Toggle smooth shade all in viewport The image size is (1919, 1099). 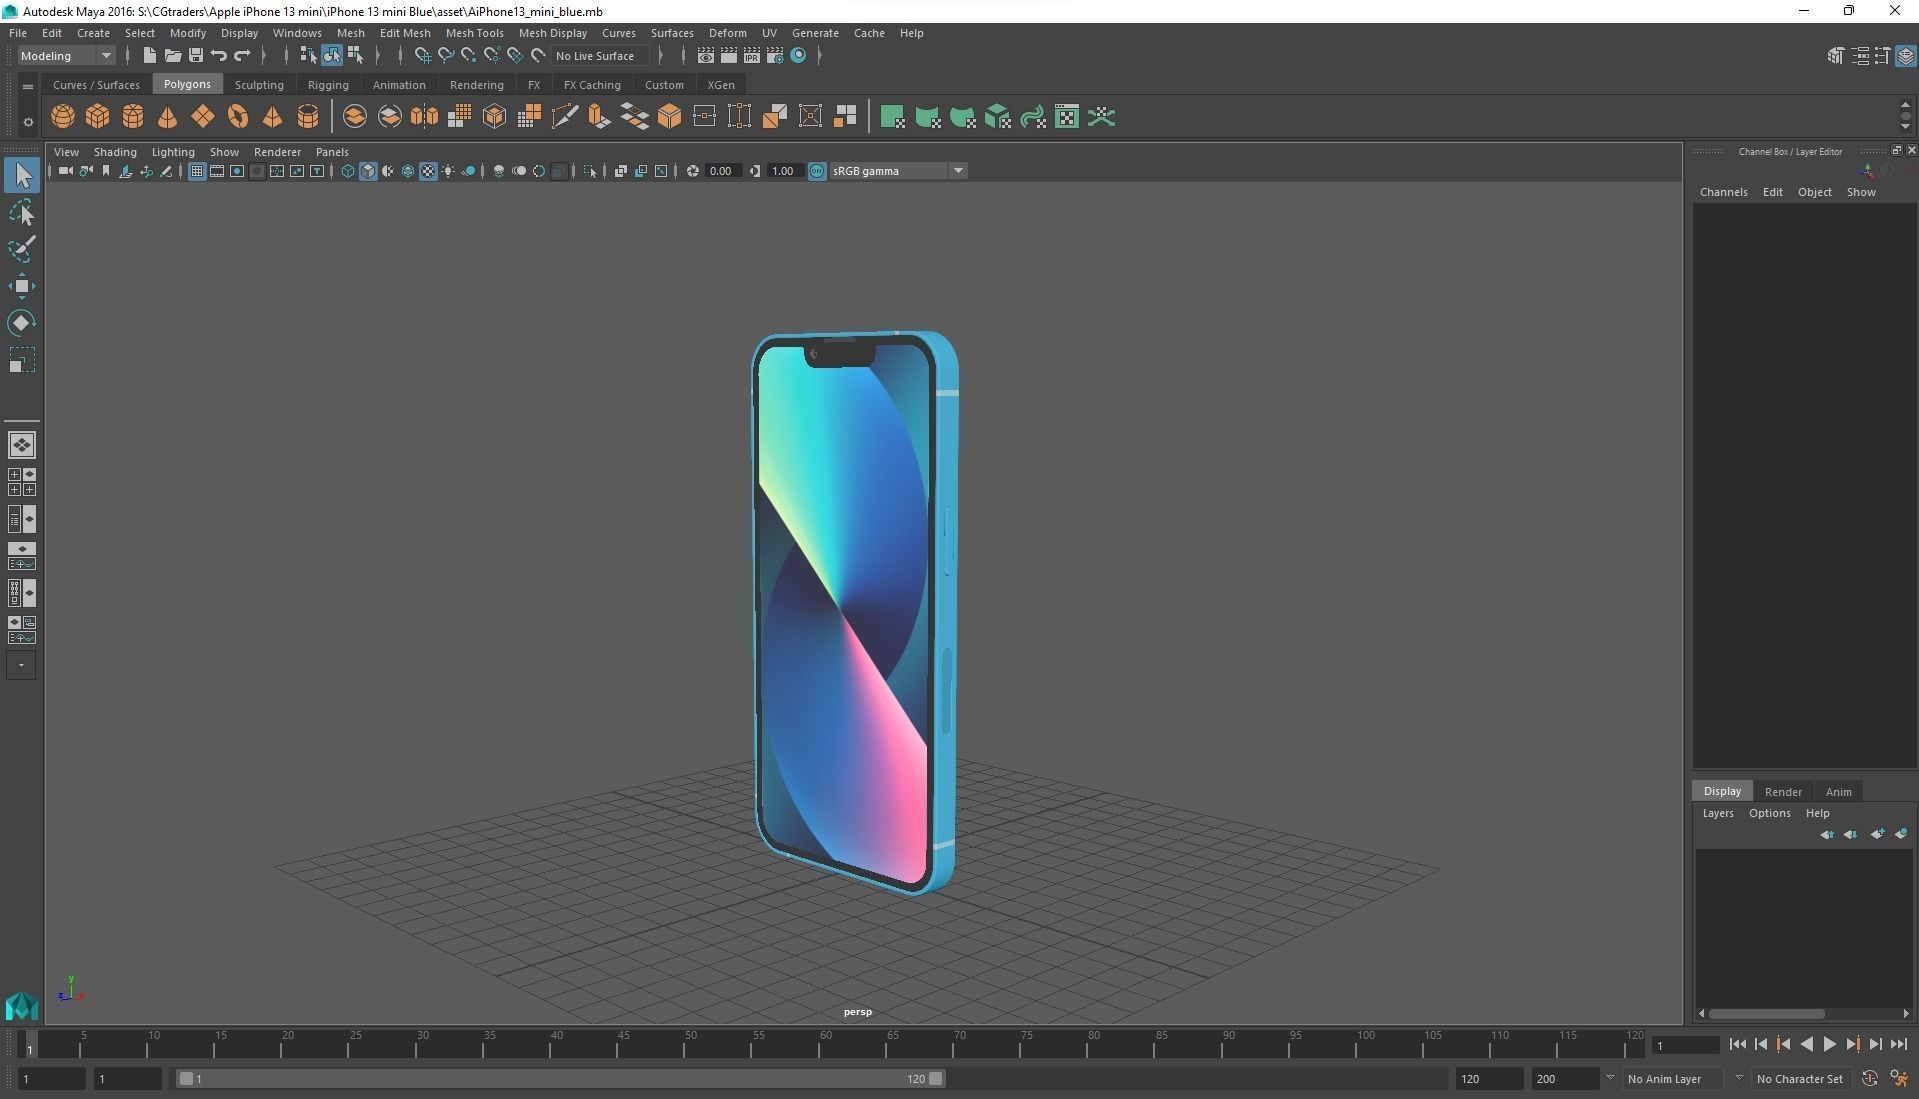[368, 172]
